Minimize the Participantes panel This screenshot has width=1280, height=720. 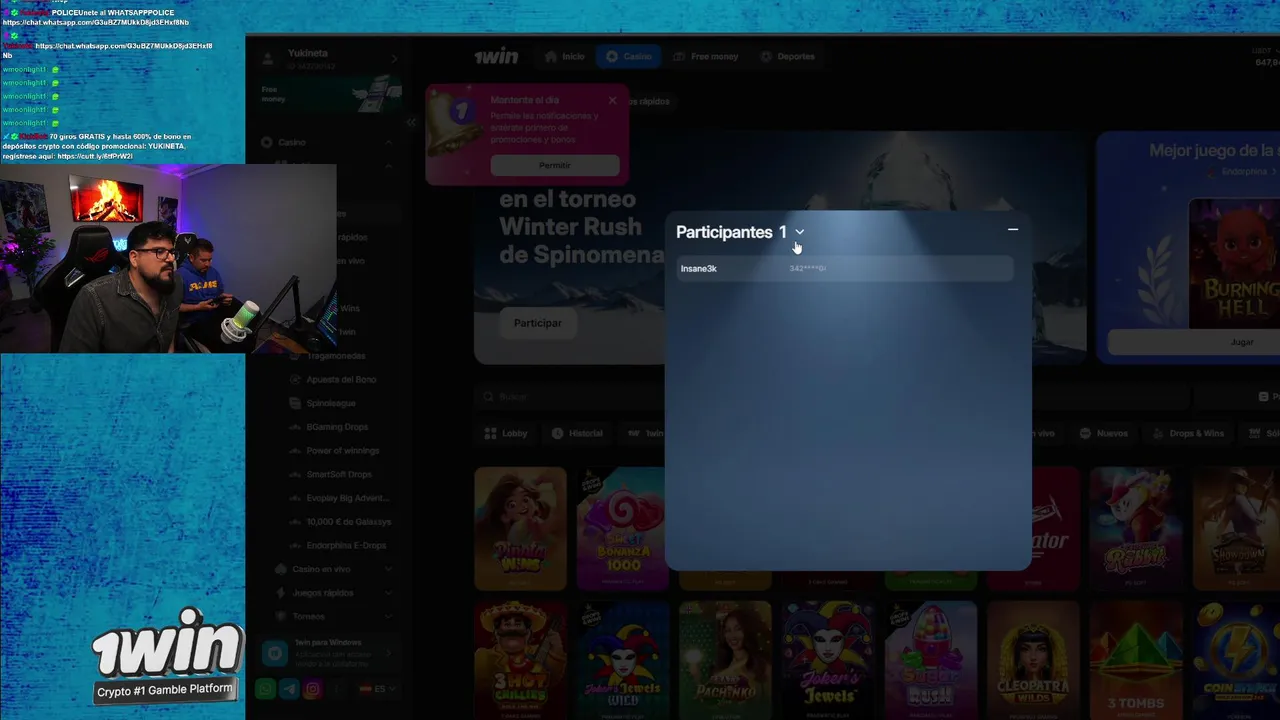[1013, 230]
